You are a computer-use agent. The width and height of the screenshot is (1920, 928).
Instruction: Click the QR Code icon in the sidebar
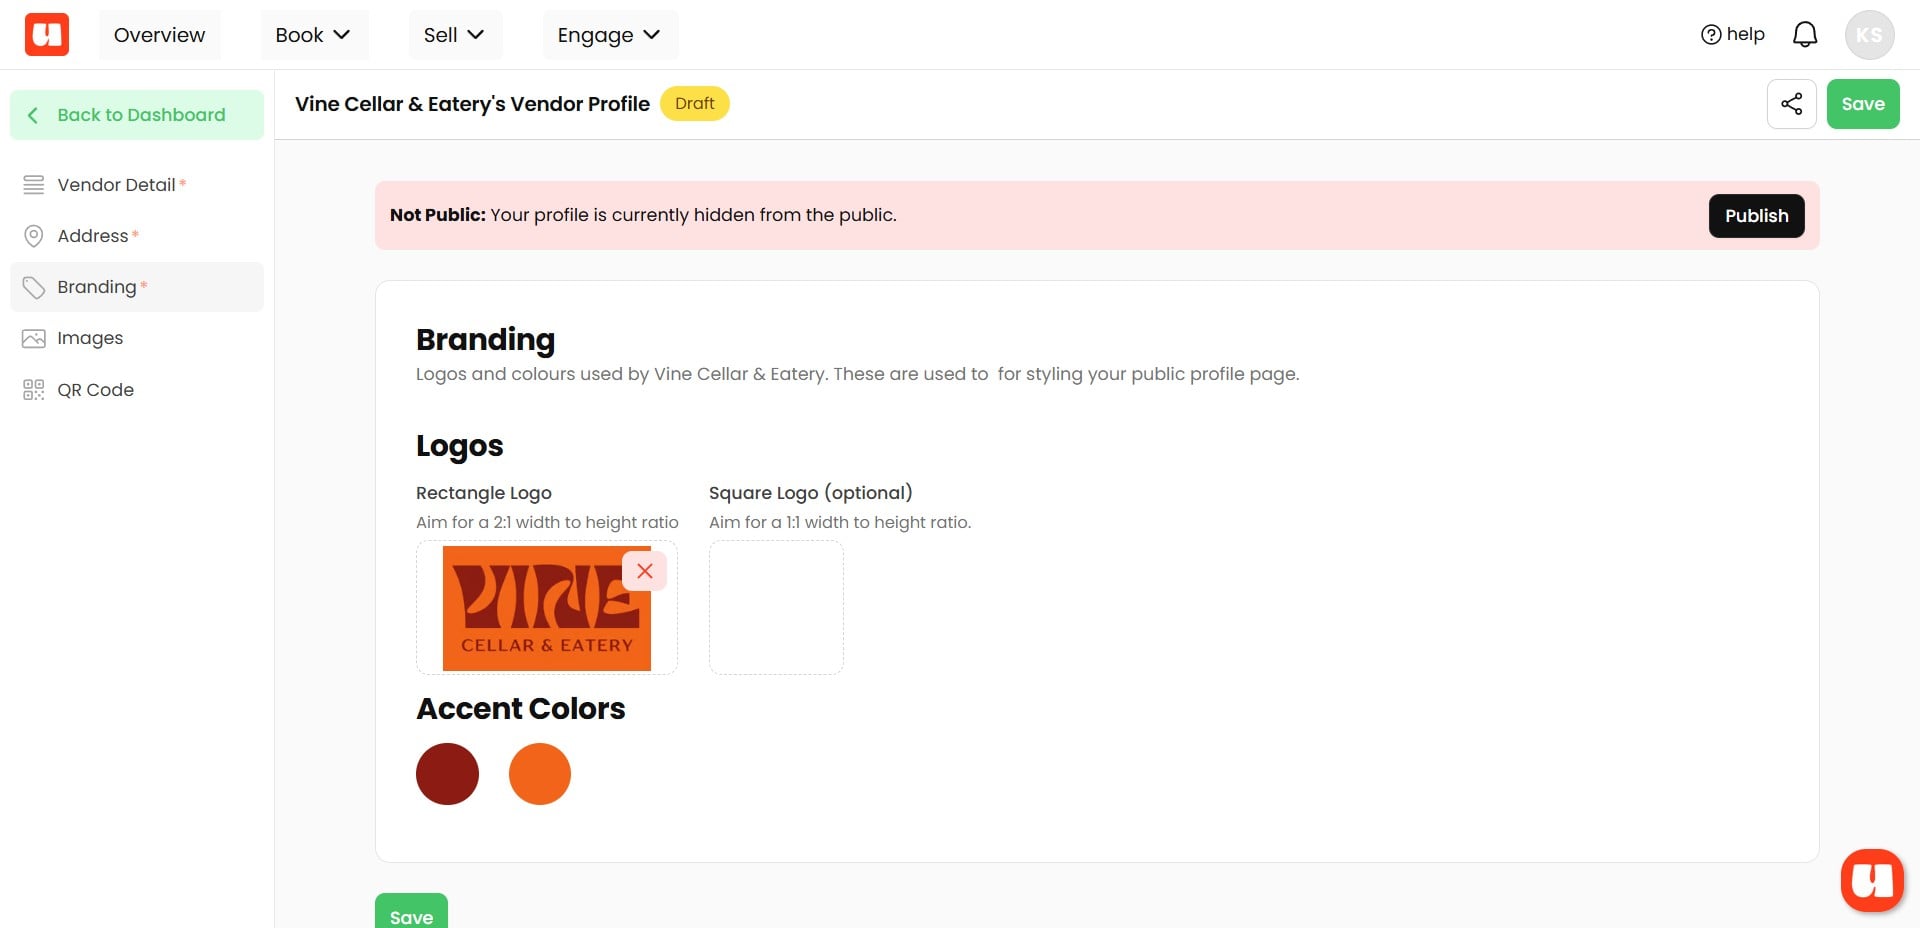[33, 389]
